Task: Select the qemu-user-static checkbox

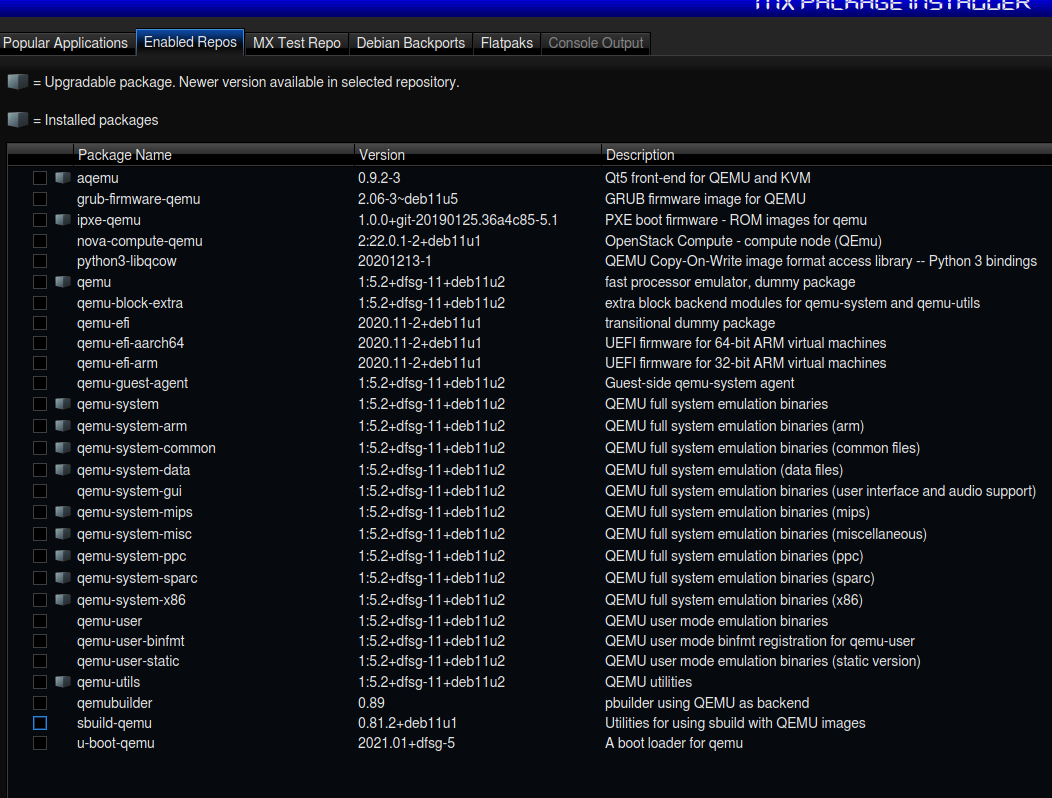Action: (x=40, y=661)
